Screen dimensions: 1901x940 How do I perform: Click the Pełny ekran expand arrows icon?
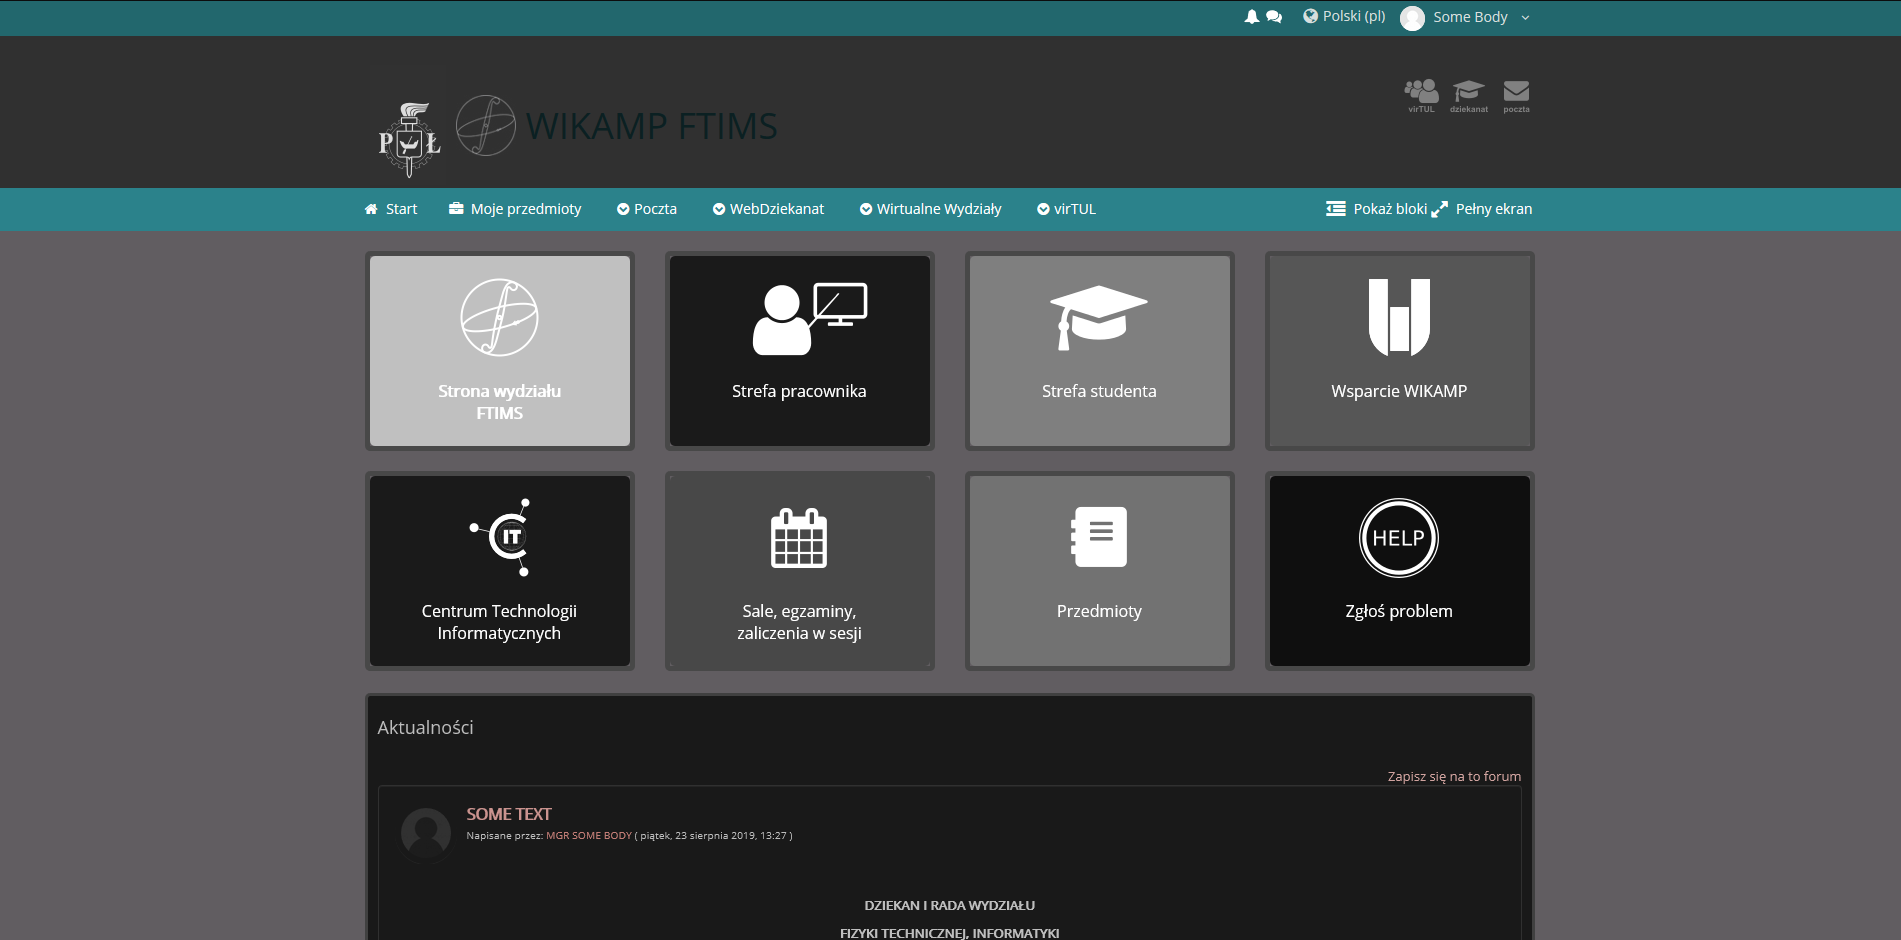[x=1439, y=209]
